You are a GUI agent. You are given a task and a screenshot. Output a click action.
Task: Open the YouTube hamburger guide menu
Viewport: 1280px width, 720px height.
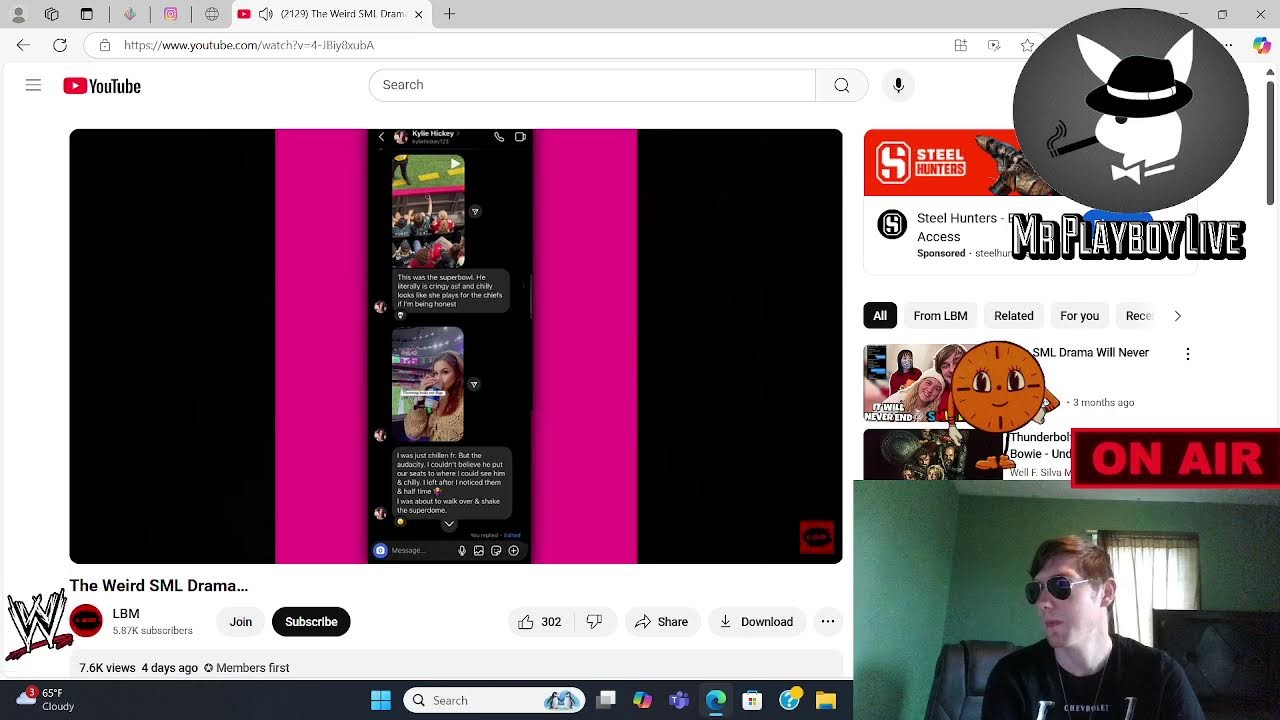(33, 86)
